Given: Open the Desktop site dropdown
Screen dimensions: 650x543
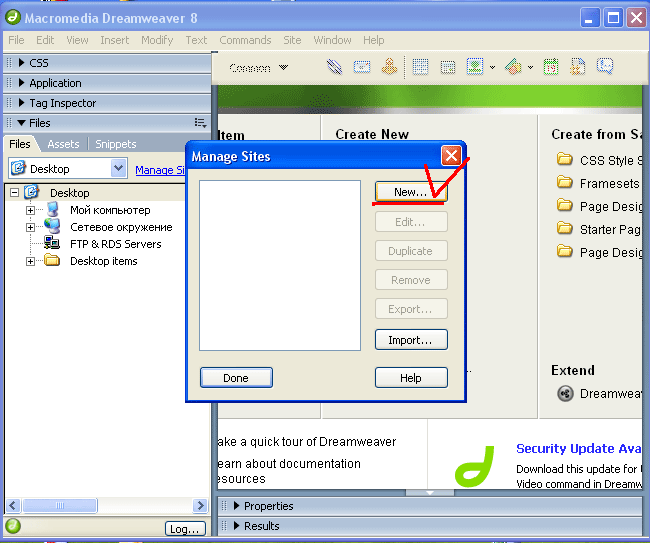Looking at the screenshot, I should pos(119,168).
